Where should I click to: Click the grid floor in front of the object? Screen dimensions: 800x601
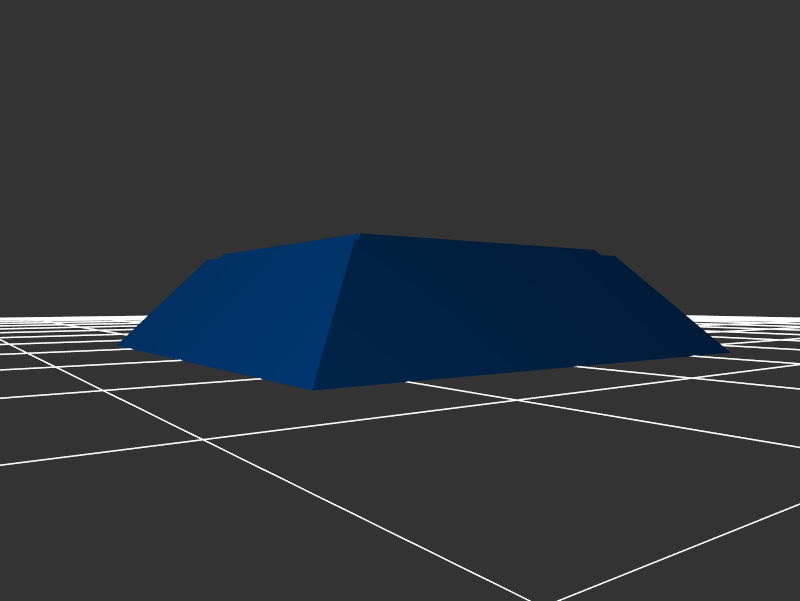coord(400,480)
